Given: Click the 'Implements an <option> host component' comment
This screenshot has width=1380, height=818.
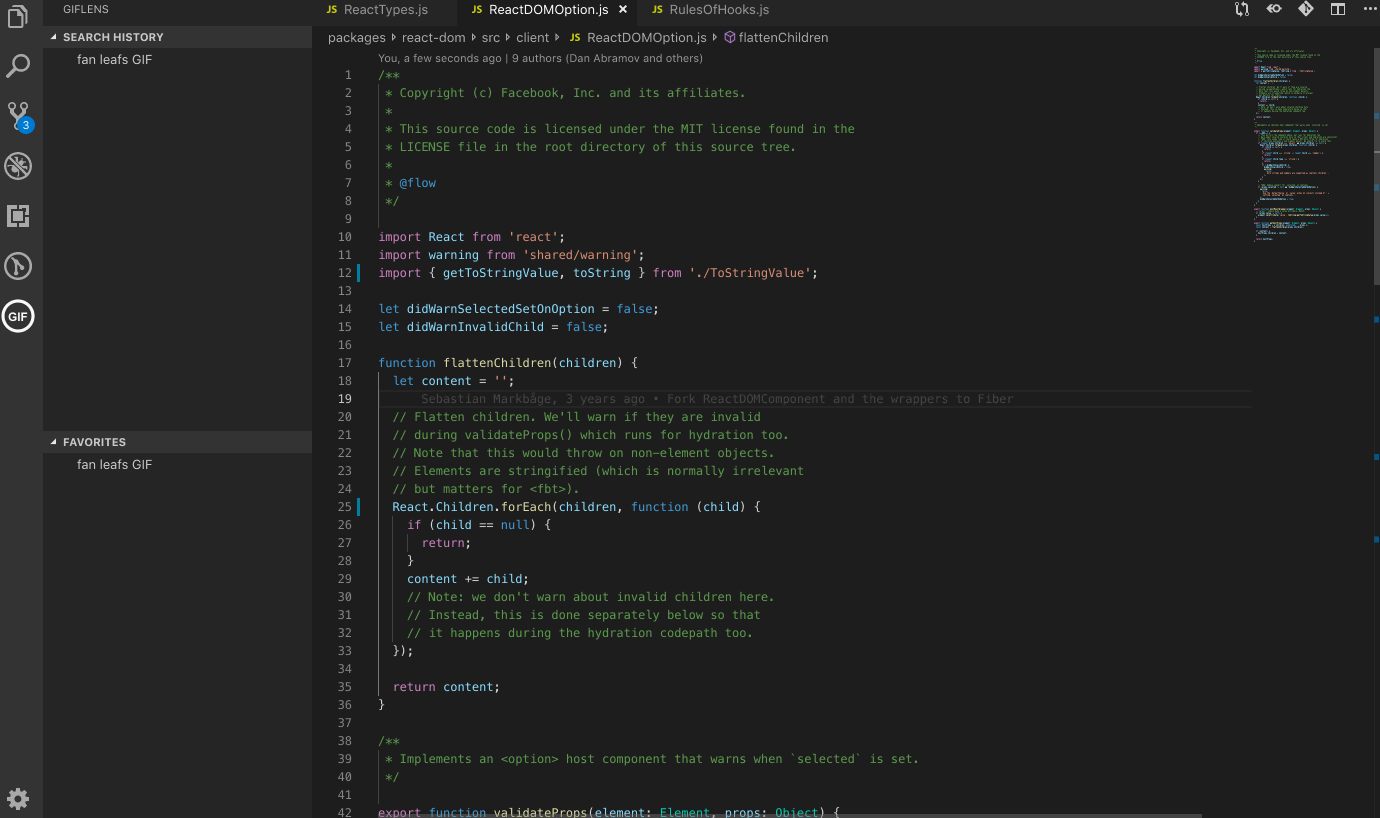Looking at the screenshot, I should [651, 759].
